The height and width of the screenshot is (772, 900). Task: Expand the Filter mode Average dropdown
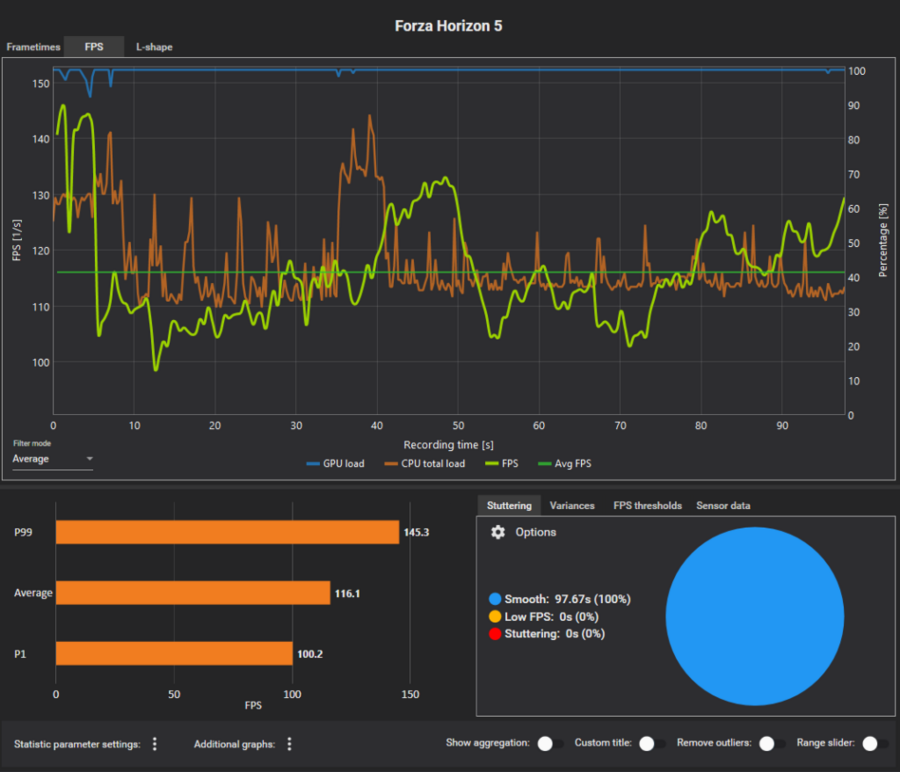[52, 459]
